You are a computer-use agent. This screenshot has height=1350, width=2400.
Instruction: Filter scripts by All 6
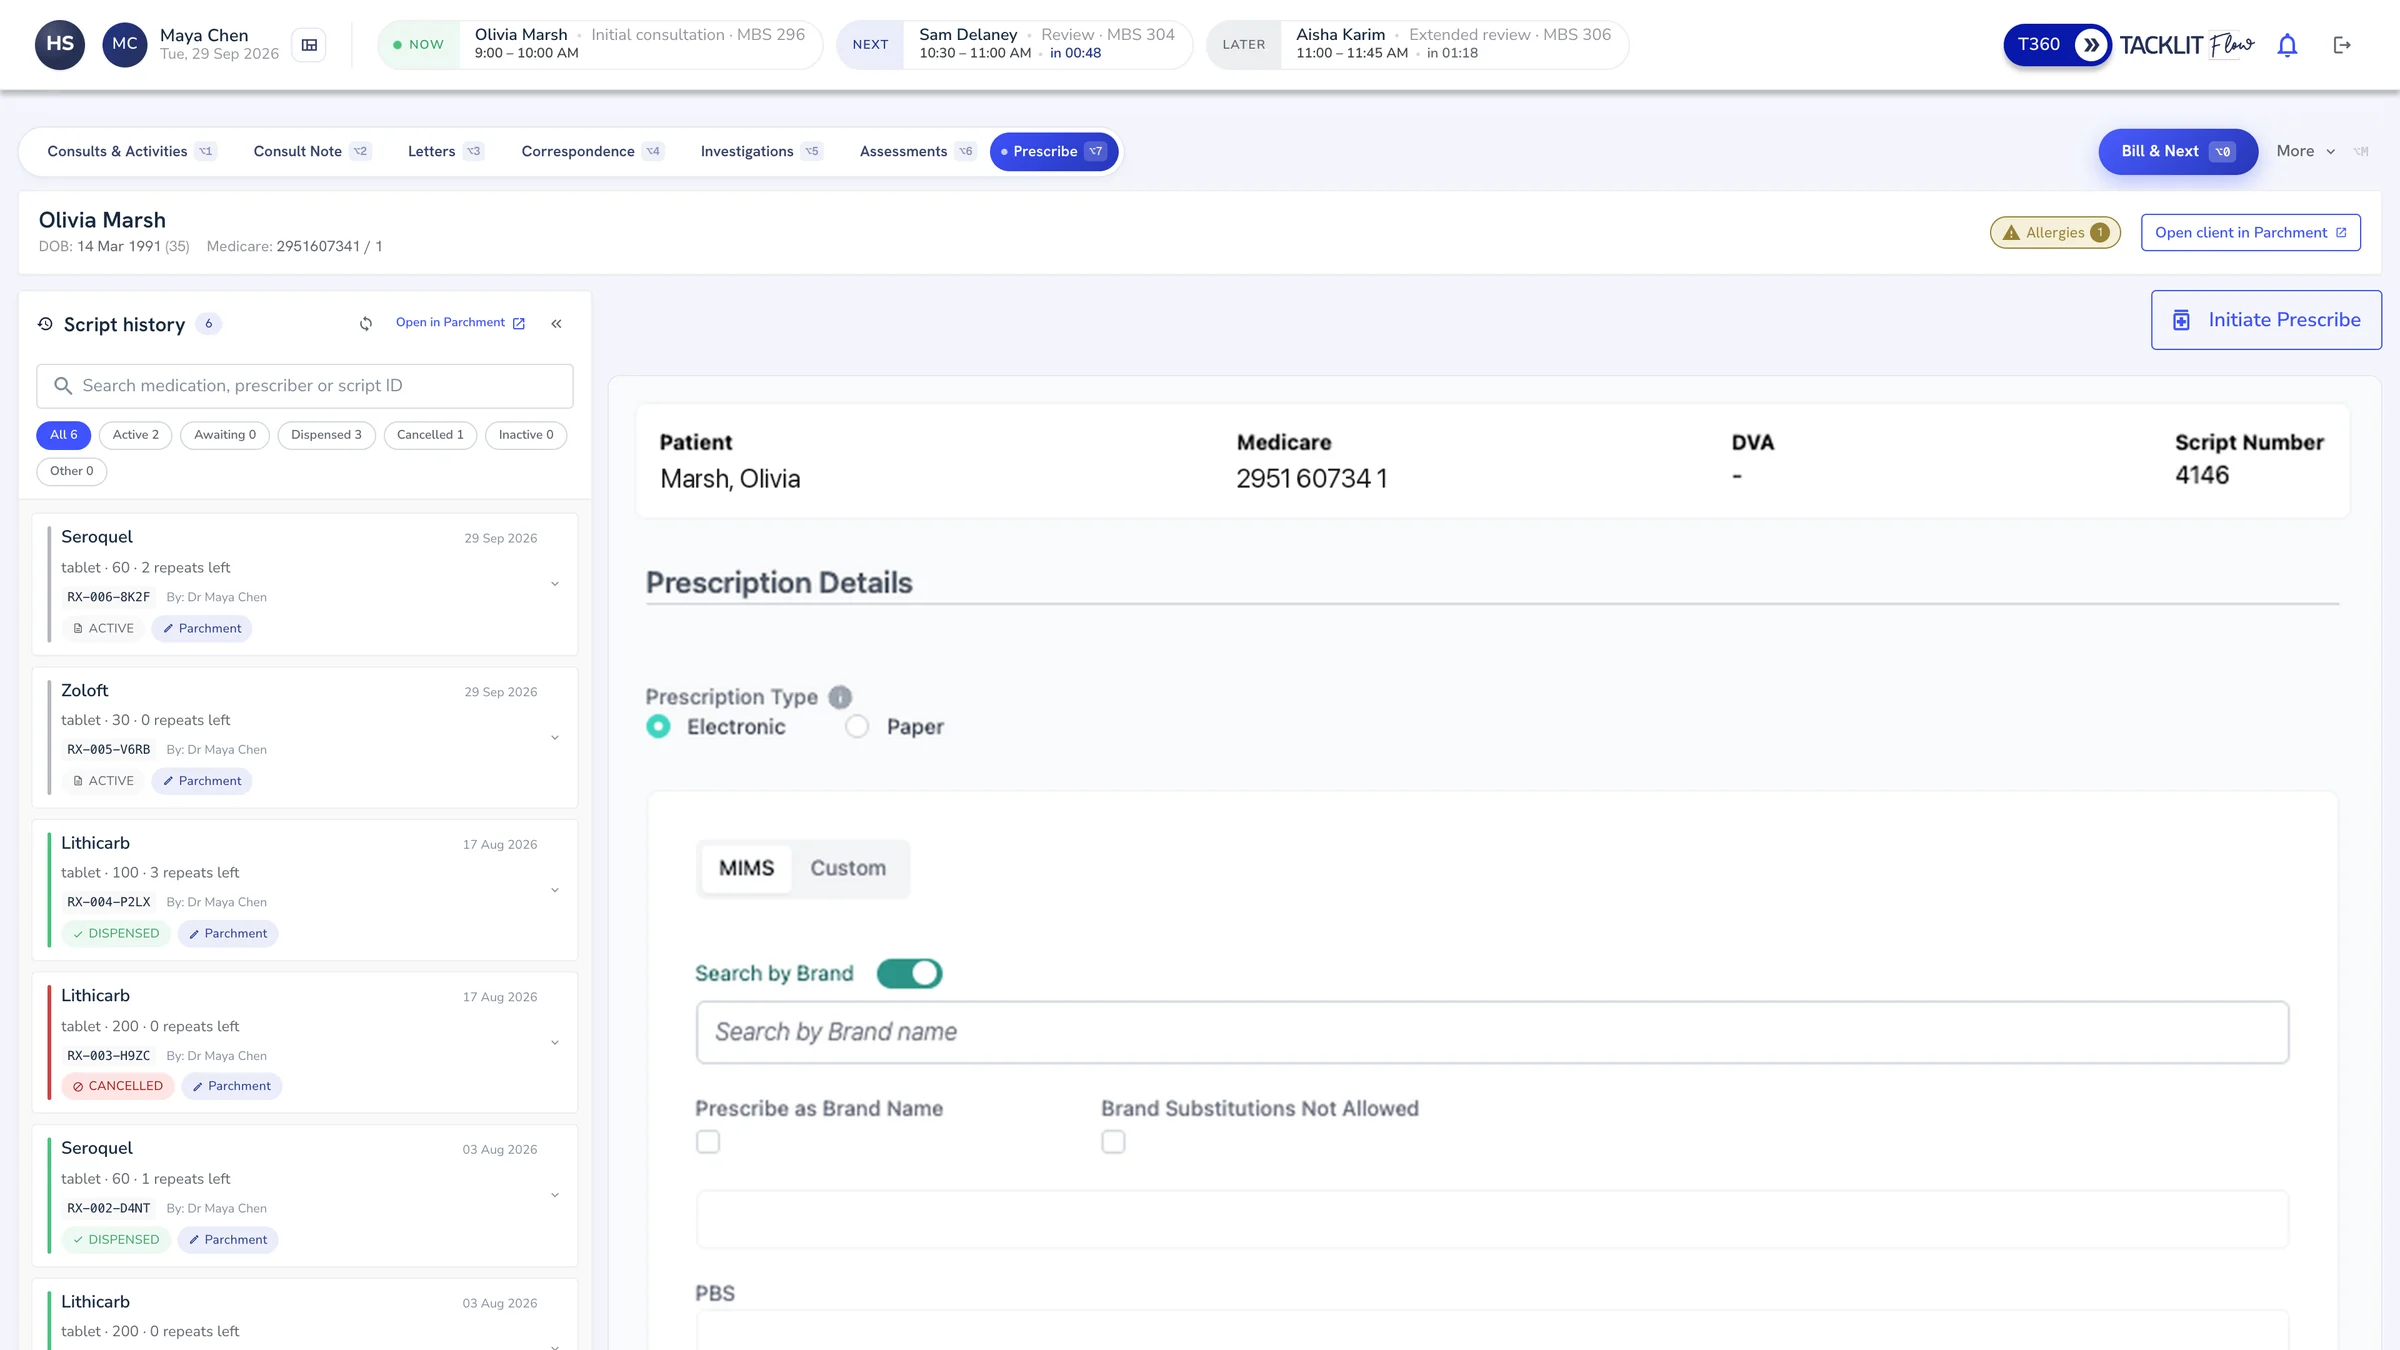[x=64, y=435]
